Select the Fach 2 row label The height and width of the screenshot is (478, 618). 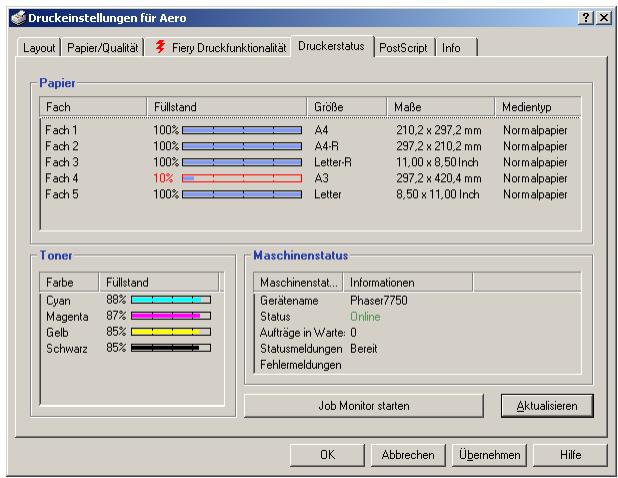[x=61, y=146]
